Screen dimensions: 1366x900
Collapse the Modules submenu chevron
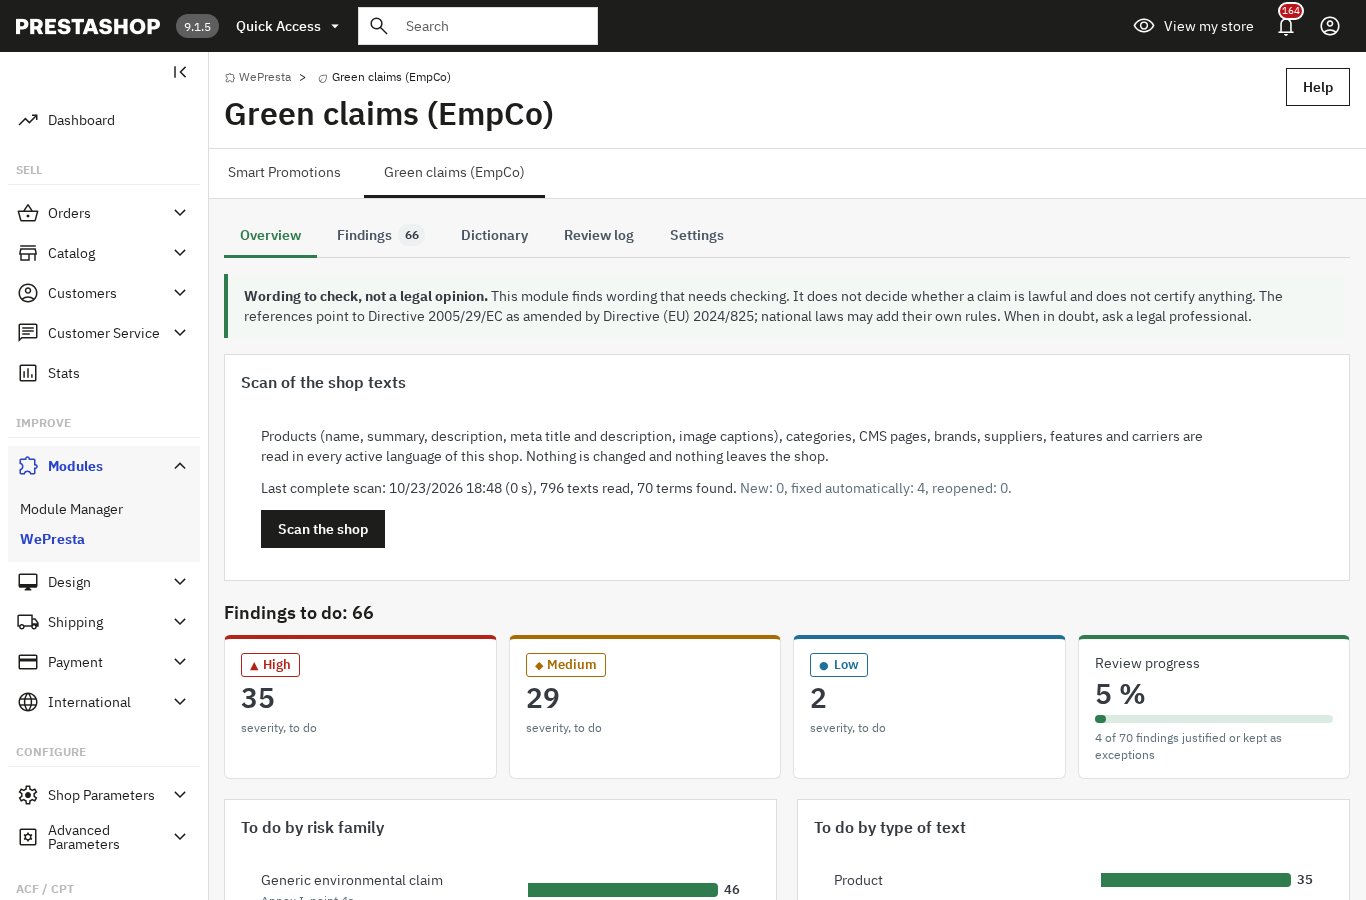(x=180, y=466)
